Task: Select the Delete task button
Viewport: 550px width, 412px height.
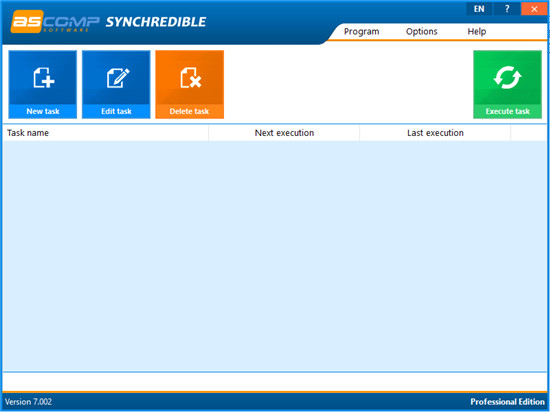Action: coord(189,84)
